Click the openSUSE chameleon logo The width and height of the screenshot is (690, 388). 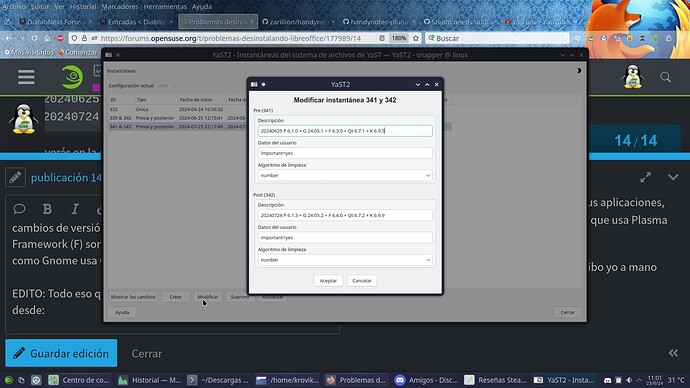coord(72,77)
